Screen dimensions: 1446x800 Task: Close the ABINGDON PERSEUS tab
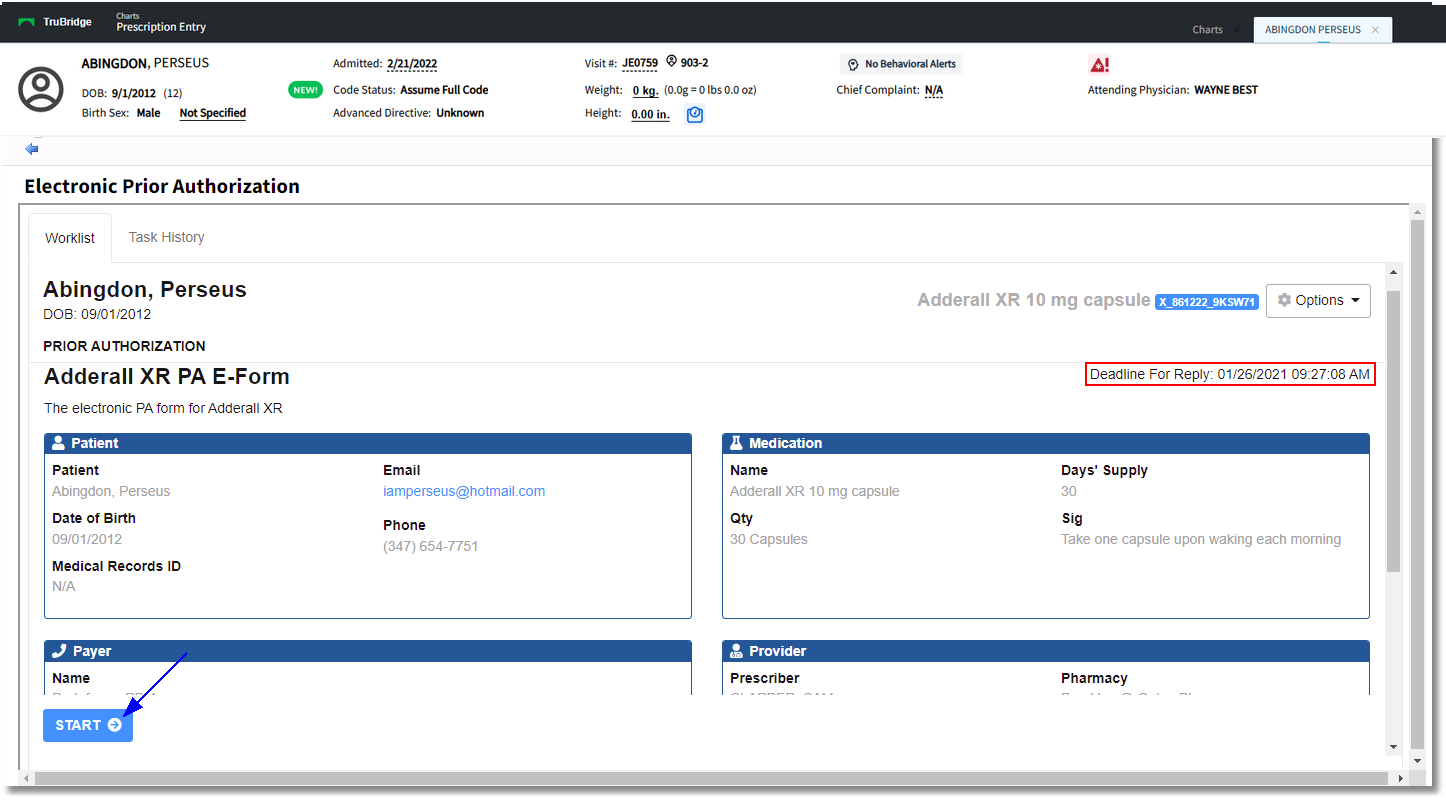1375,30
